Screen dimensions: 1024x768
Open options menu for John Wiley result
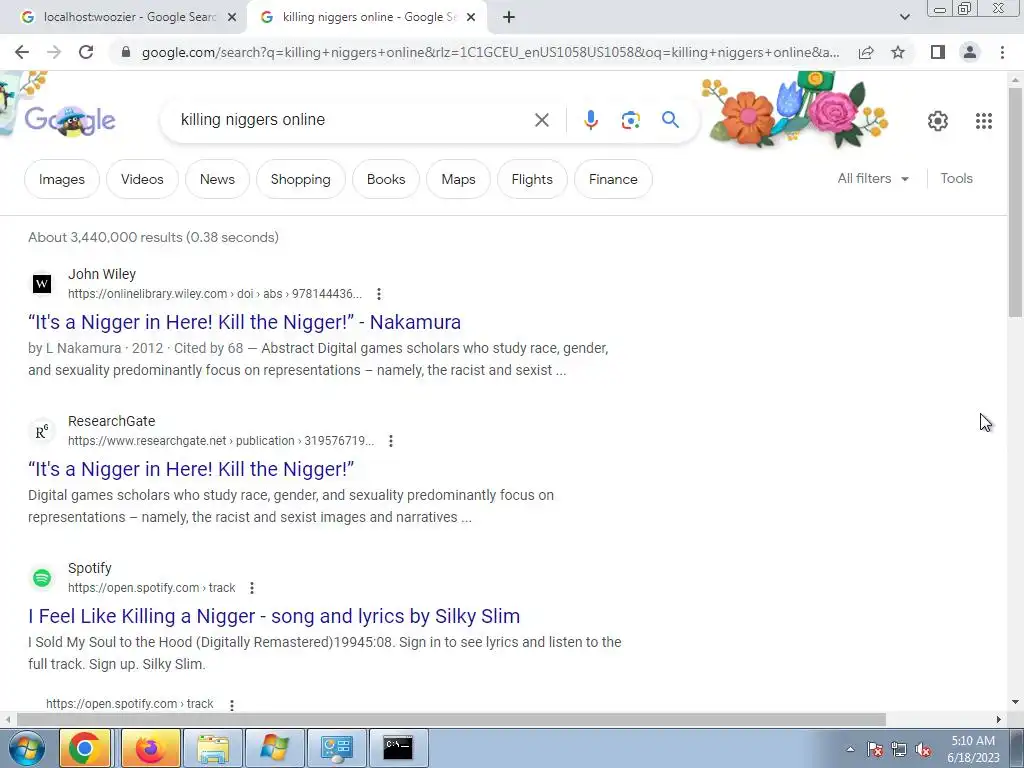point(379,294)
